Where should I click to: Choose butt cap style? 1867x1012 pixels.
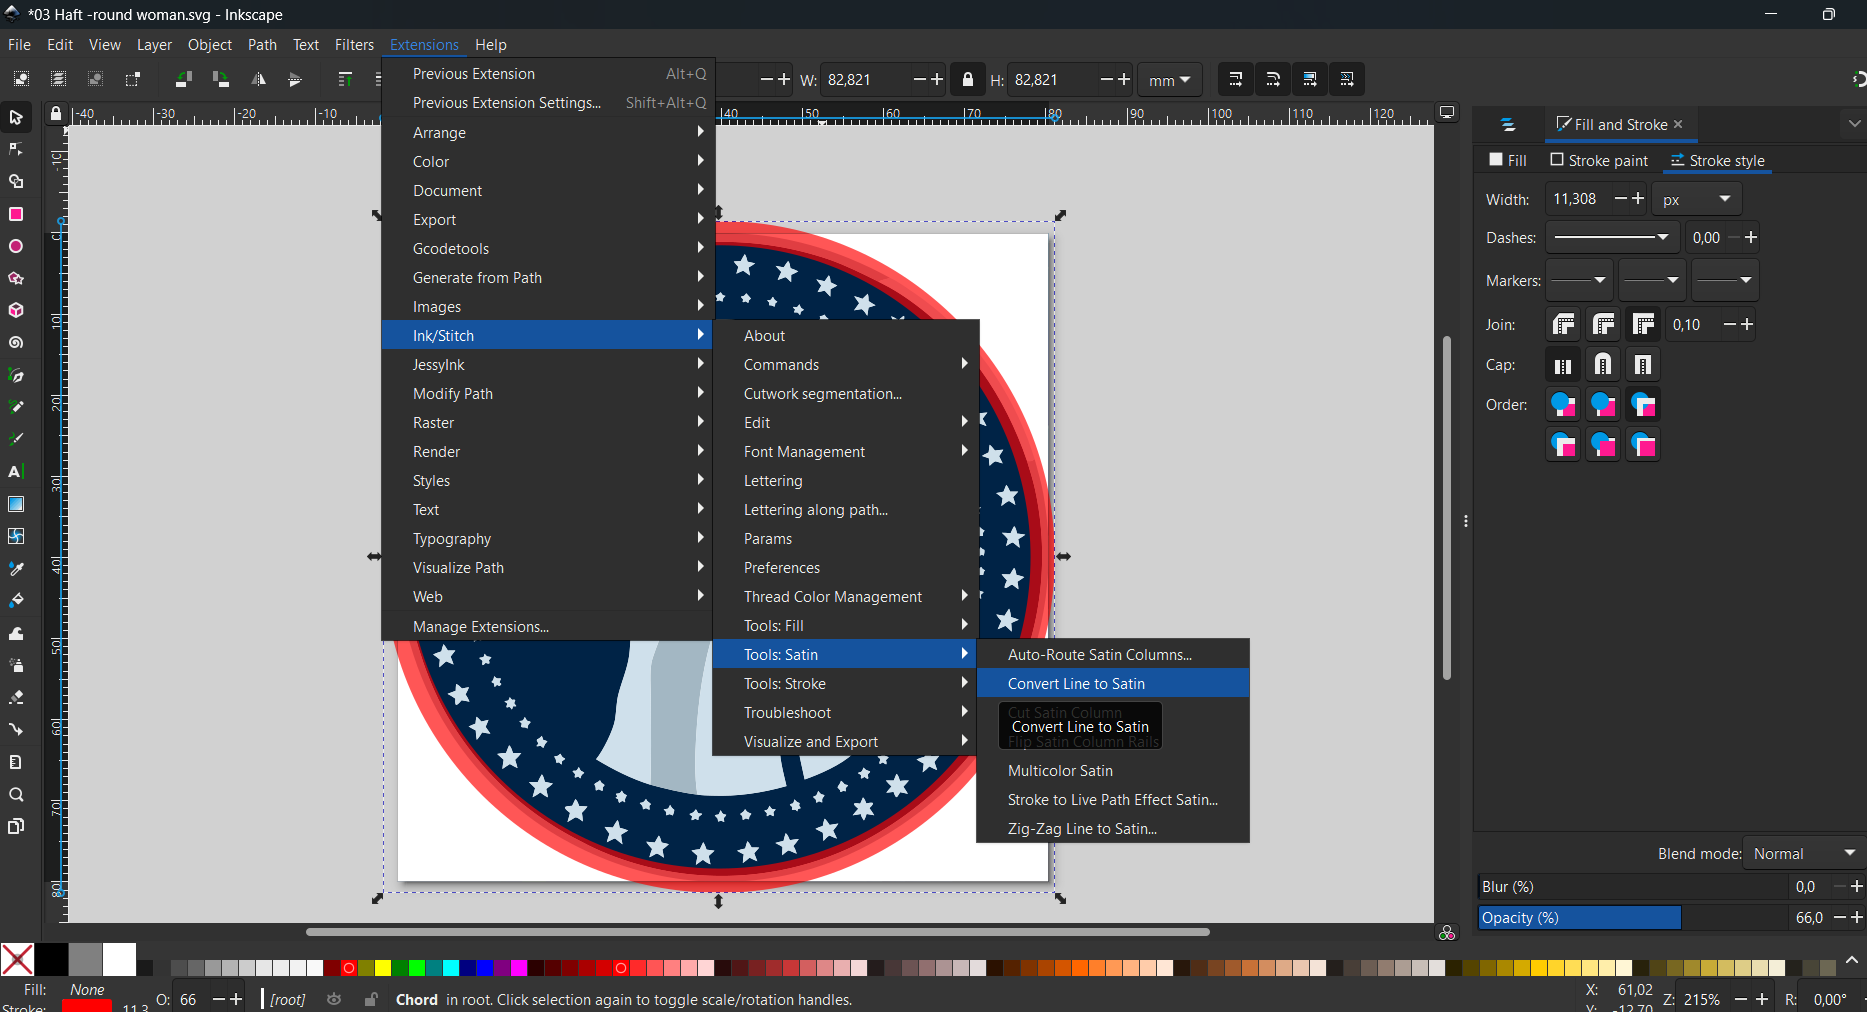1563,365
